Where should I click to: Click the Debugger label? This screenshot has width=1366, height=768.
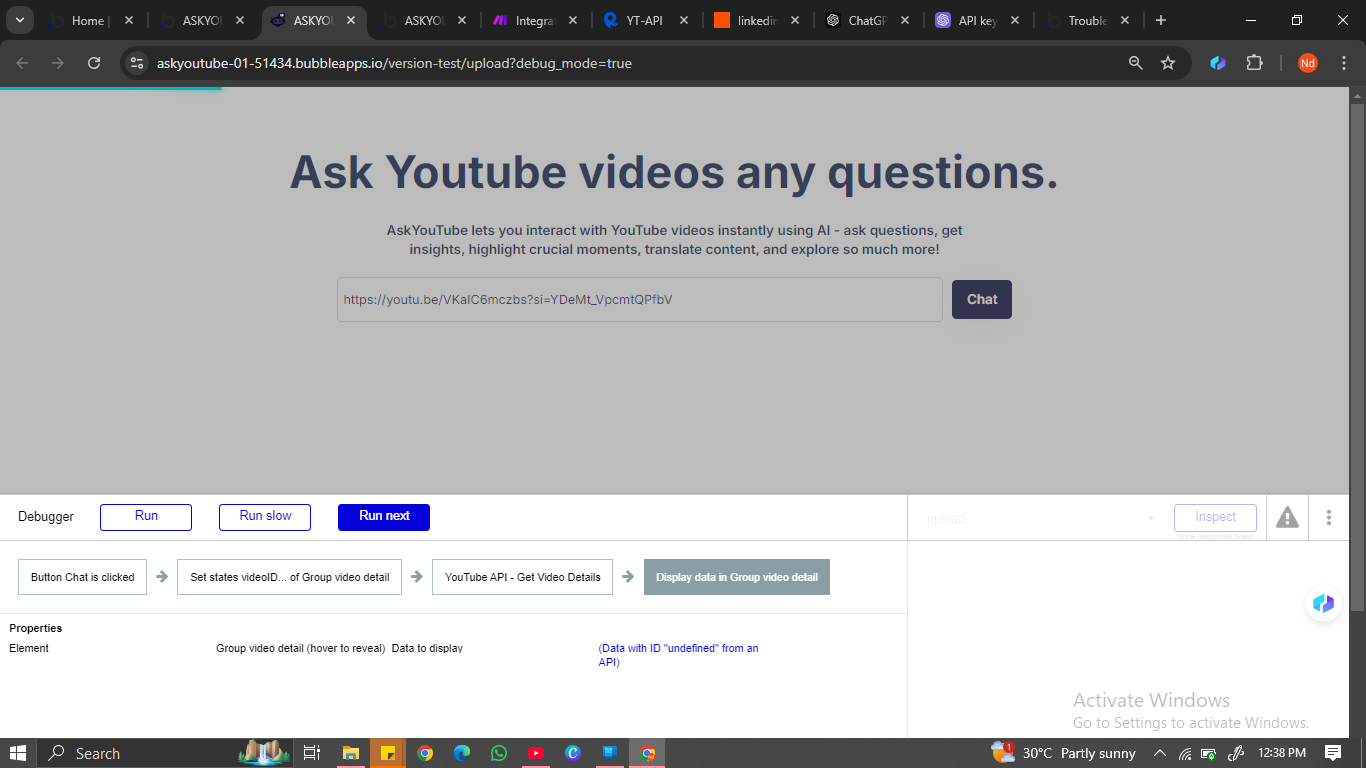click(46, 517)
